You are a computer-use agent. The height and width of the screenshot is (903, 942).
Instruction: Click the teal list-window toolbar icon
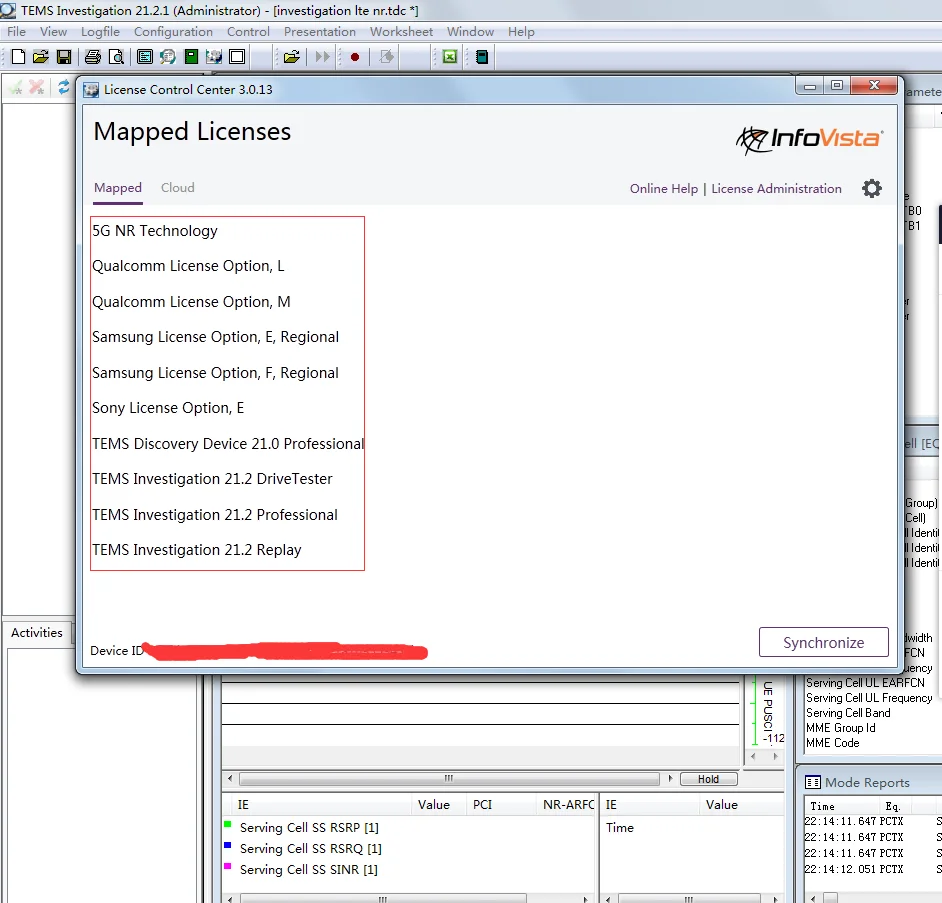click(145, 57)
